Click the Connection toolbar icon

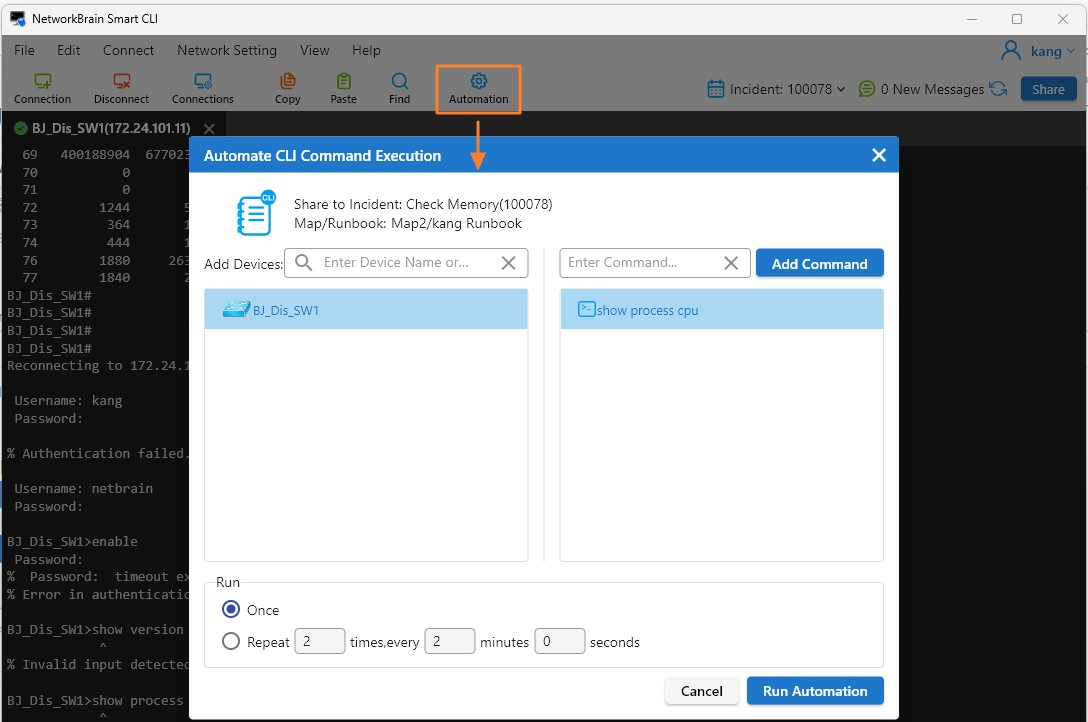coord(42,82)
